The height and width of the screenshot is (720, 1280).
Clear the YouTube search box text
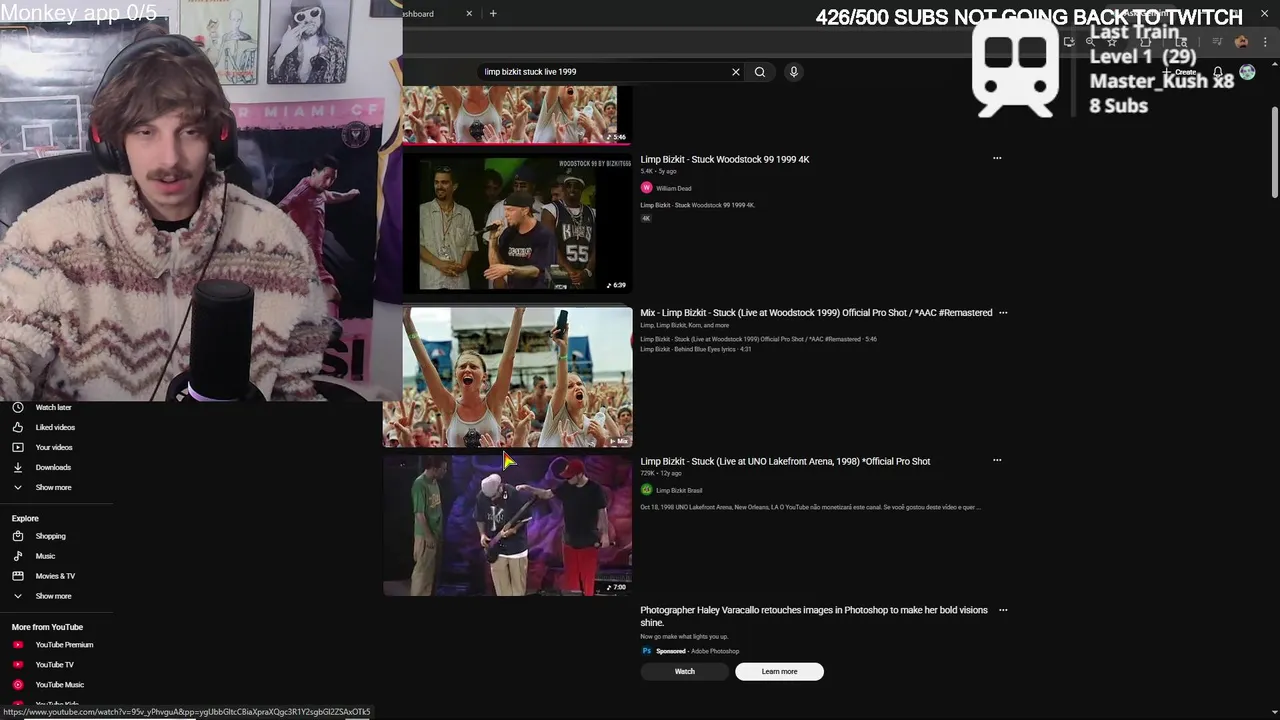tap(736, 72)
